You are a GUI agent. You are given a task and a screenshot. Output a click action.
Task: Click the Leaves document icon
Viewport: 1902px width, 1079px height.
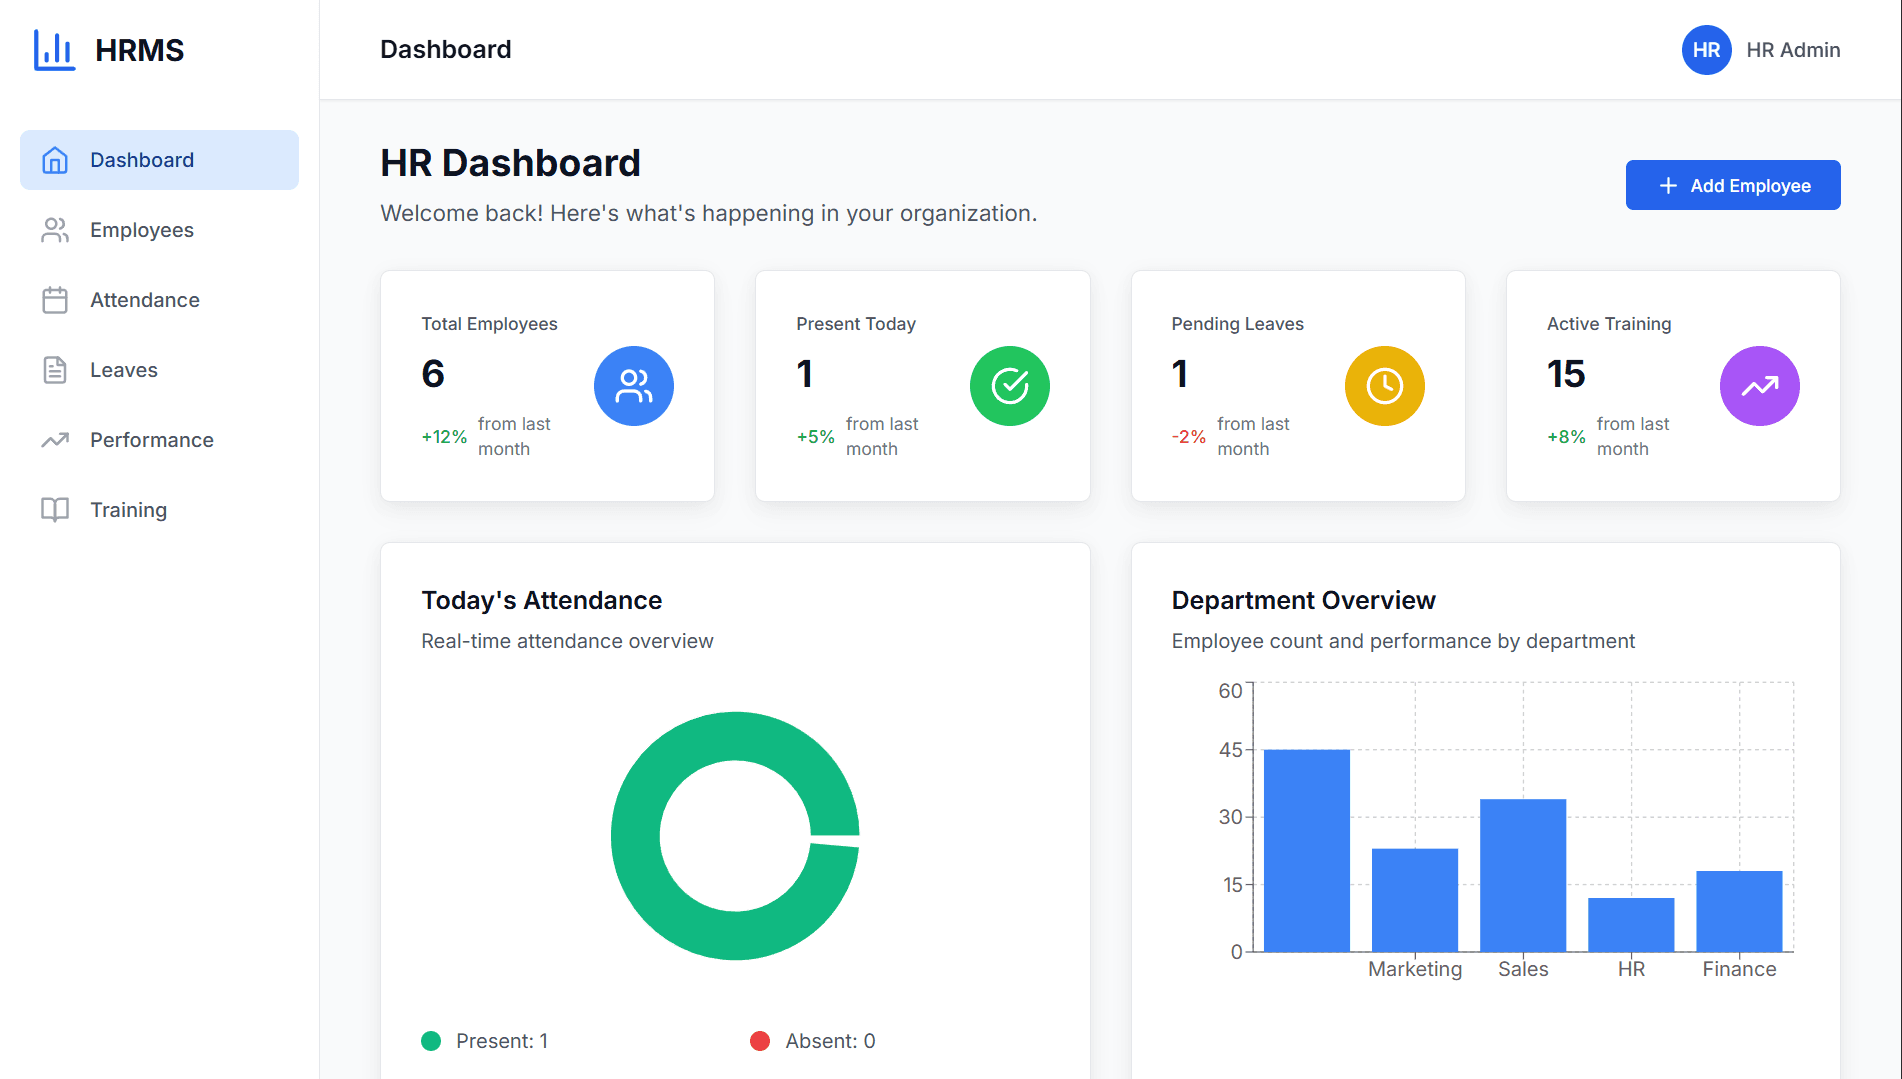tap(55, 369)
